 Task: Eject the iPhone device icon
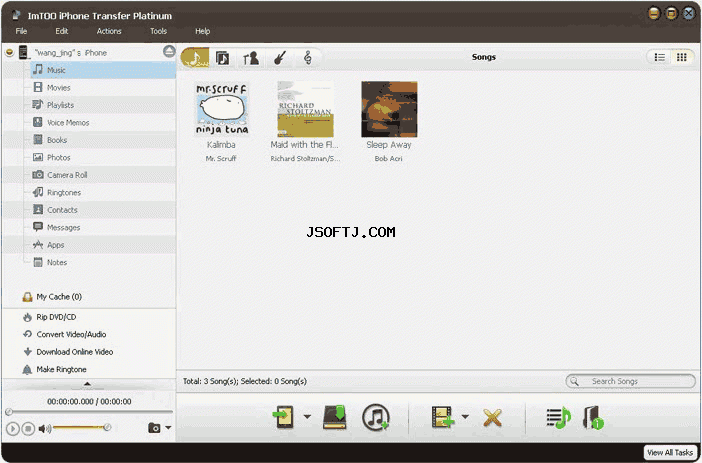[169, 51]
